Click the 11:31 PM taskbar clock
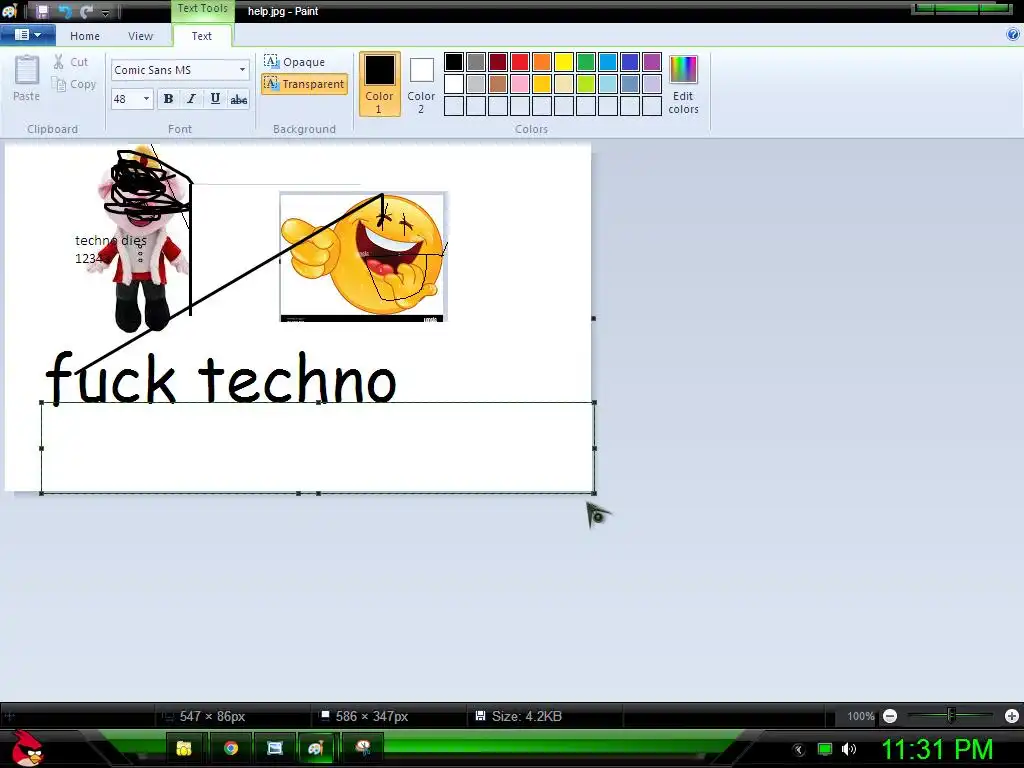1024x768 pixels. (x=937, y=749)
